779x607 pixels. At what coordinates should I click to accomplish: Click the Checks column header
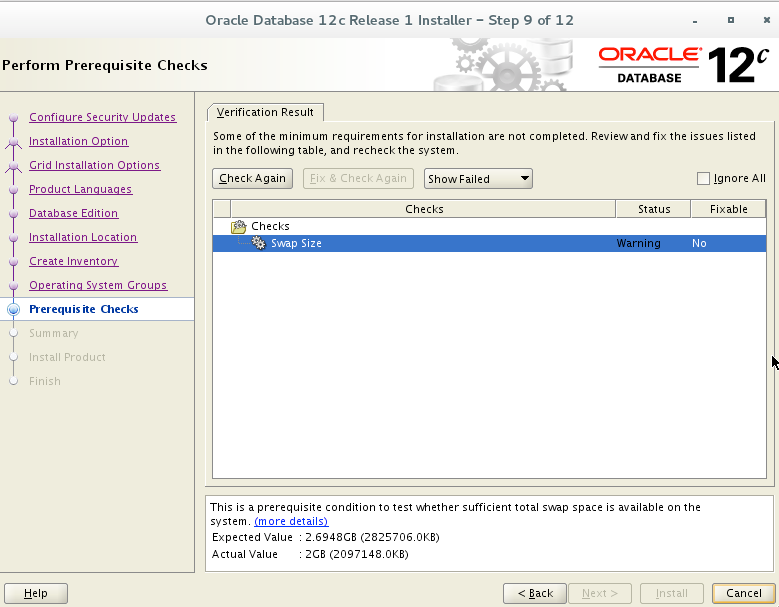pos(423,209)
